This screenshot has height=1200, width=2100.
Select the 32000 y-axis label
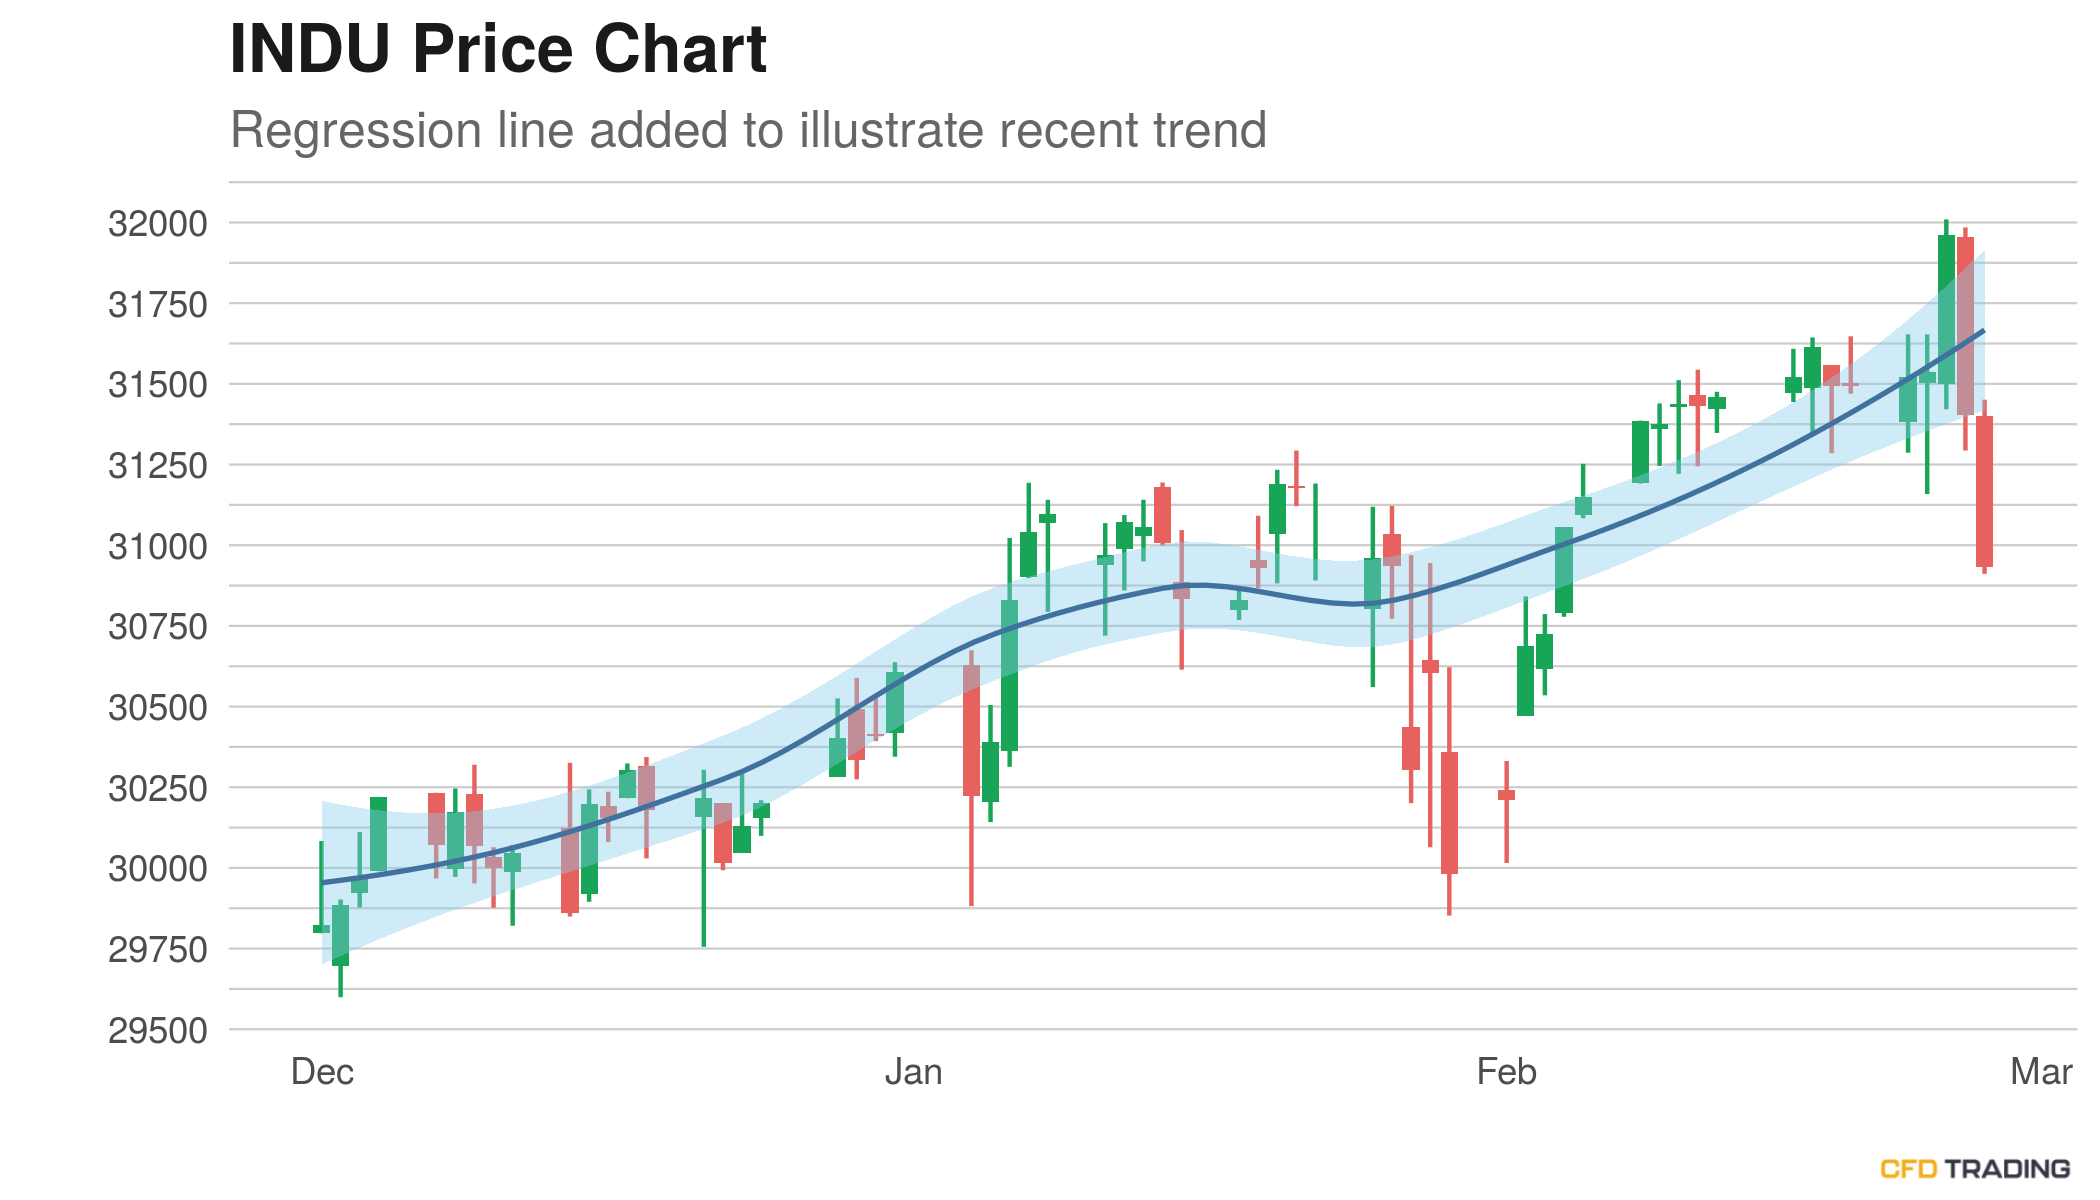pos(158,223)
